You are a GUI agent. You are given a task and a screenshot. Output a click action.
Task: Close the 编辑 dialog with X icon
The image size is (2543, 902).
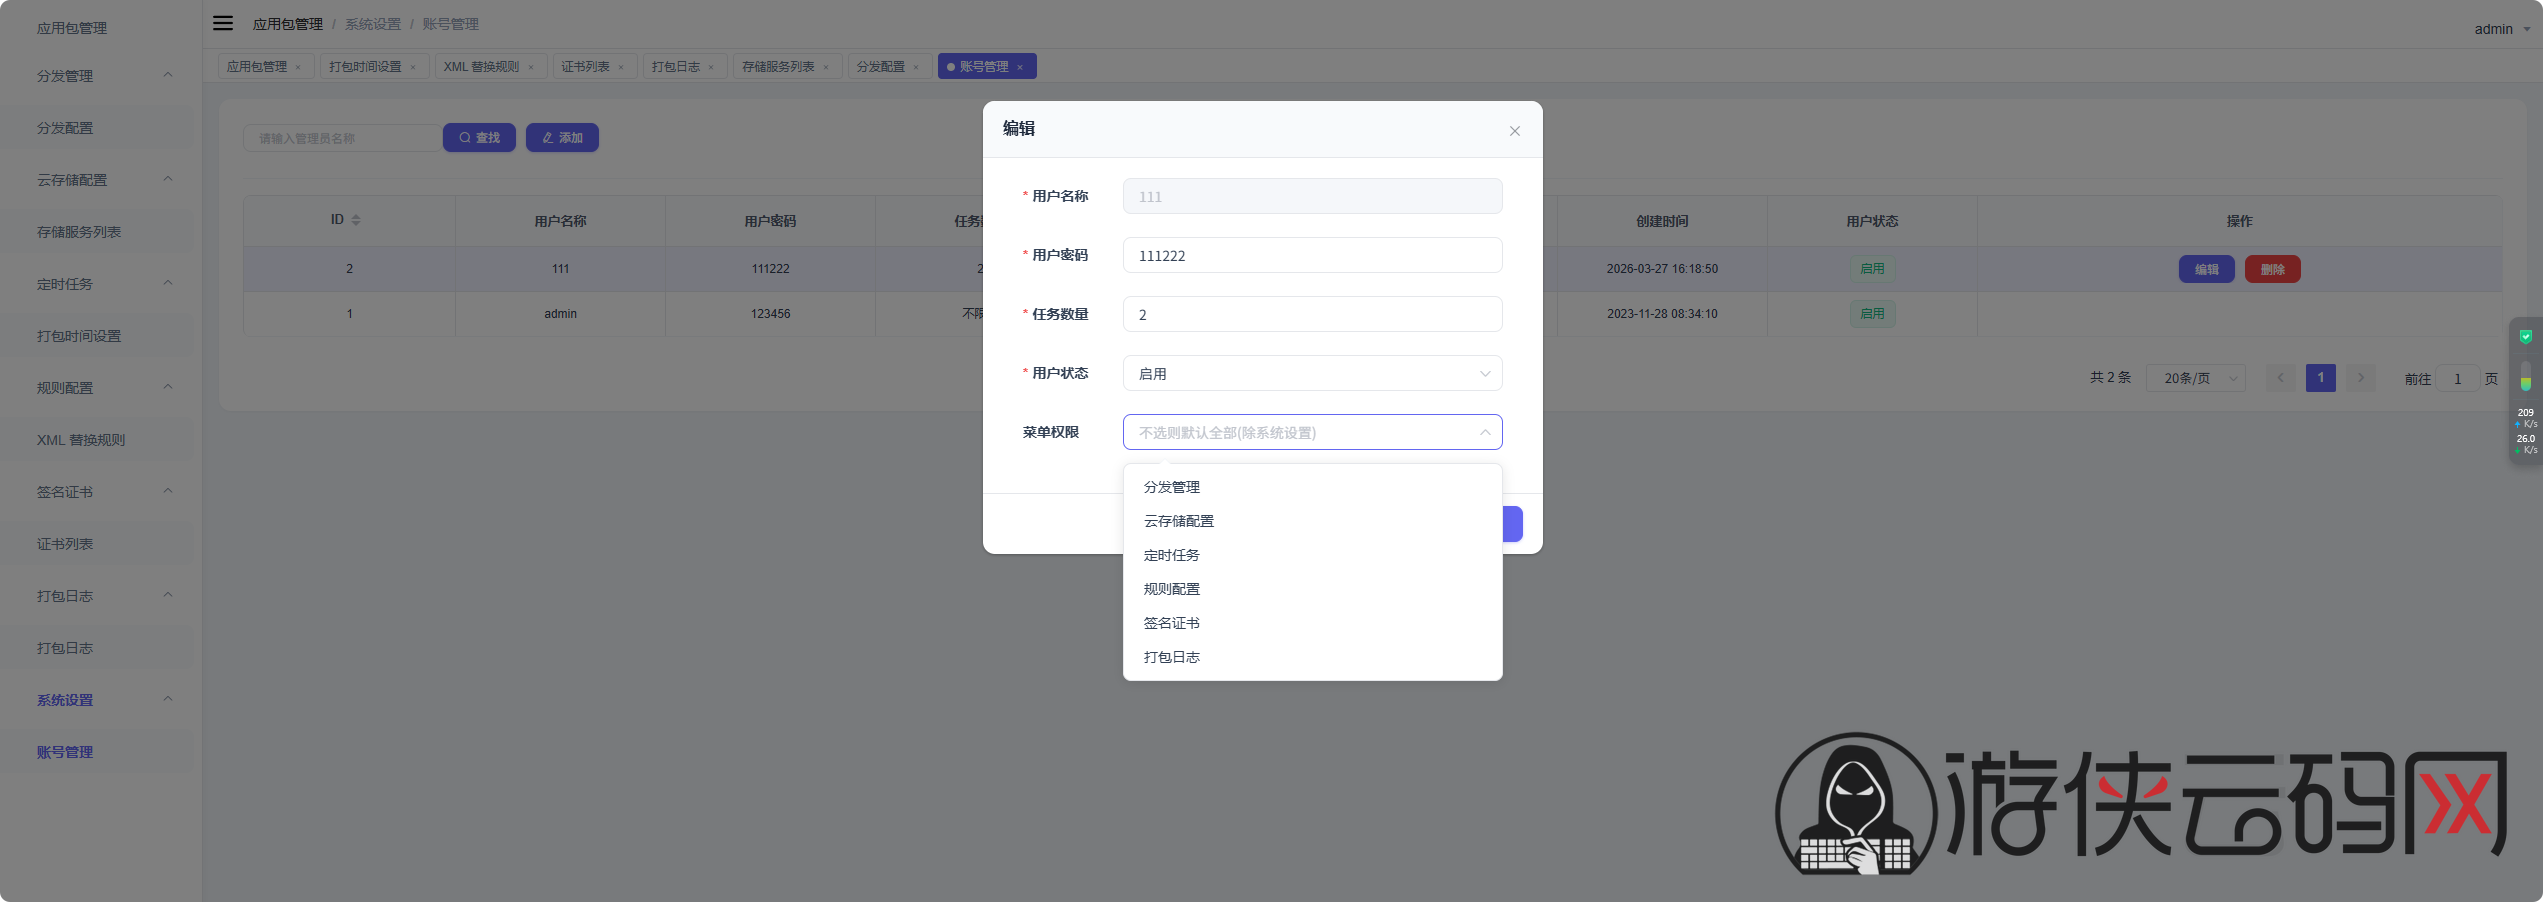[x=1514, y=131]
